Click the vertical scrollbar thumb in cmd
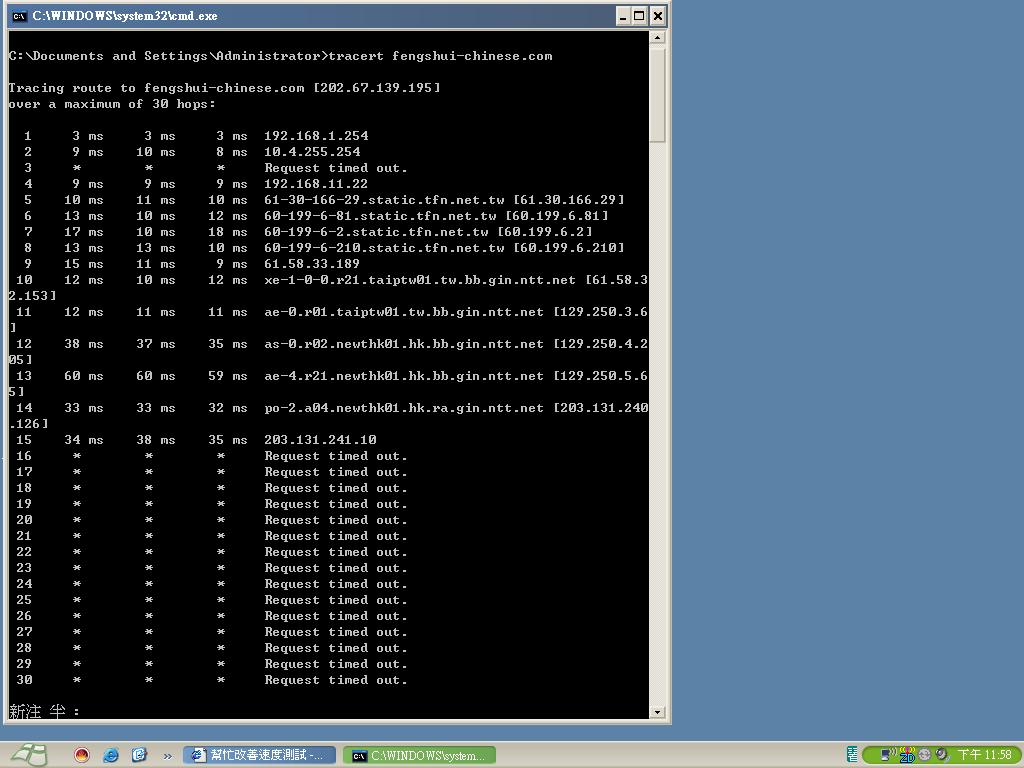This screenshot has width=1024, height=768. (657, 95)
